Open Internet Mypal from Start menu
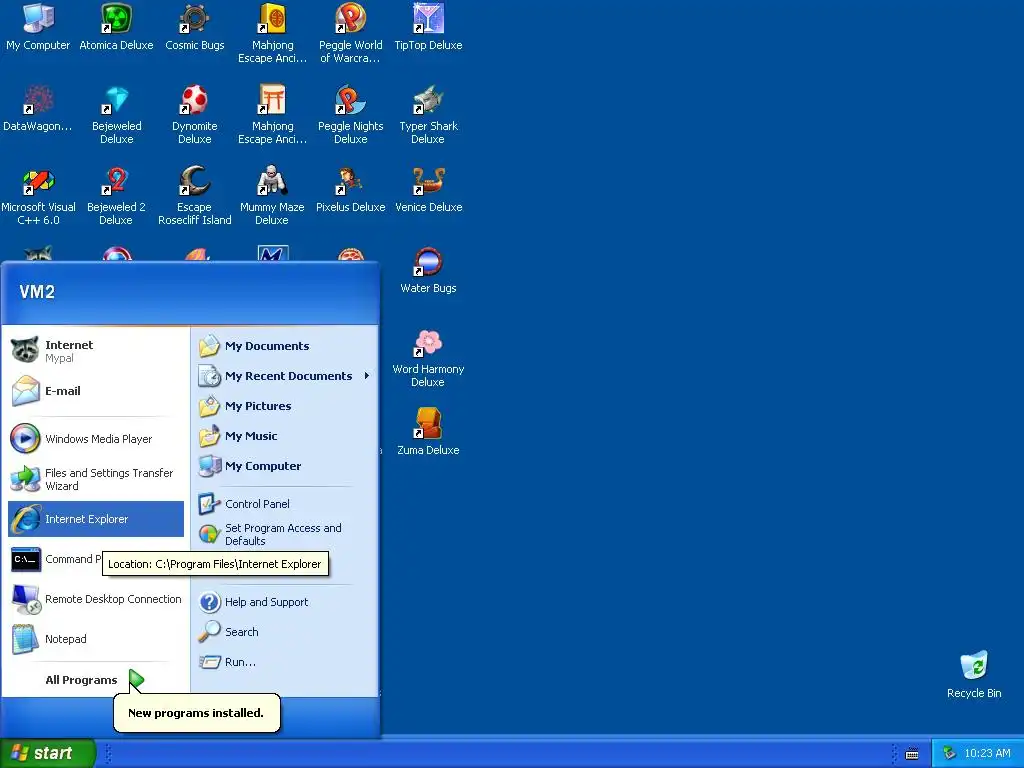The image size is (1024, 768). pyautogui.click(x=96, y=351)
